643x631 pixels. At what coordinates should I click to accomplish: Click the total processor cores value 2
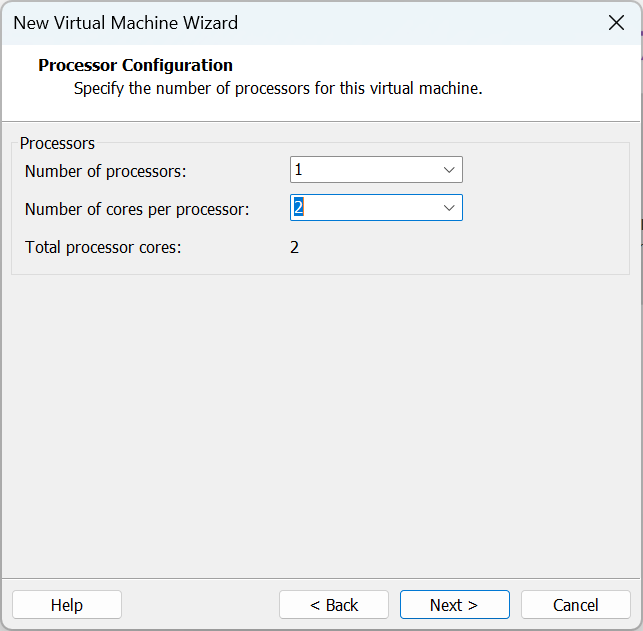pyautogui.click(x=295, y=247)
